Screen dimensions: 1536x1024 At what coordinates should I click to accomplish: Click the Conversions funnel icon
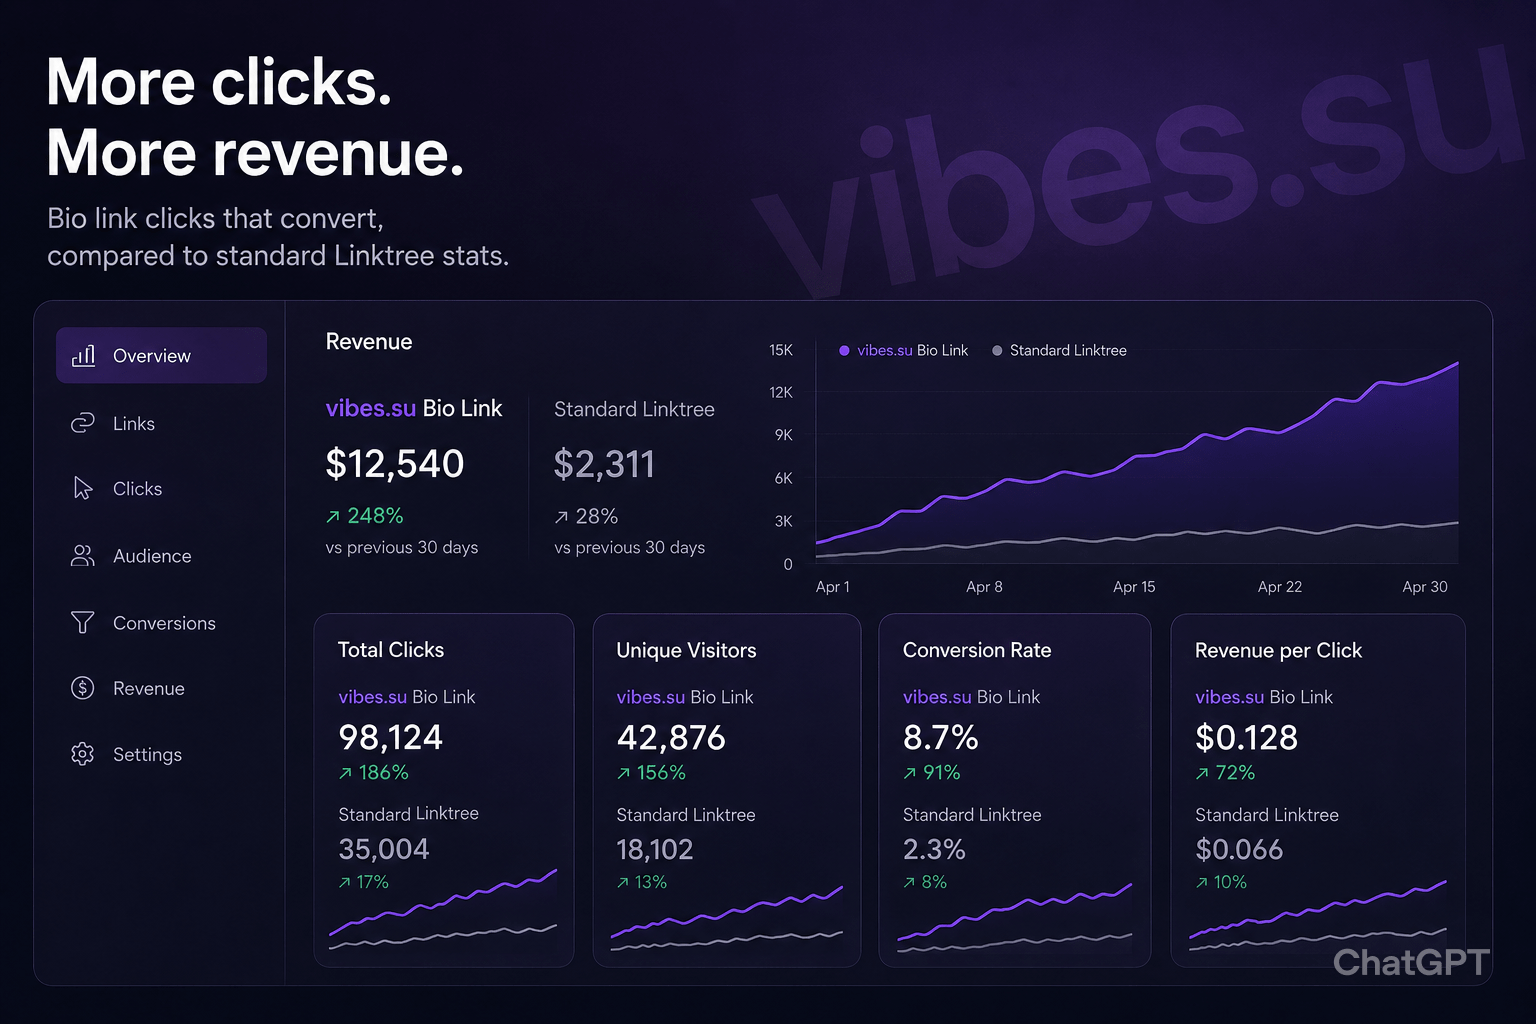pyautogui.click(x=83, y=622)
